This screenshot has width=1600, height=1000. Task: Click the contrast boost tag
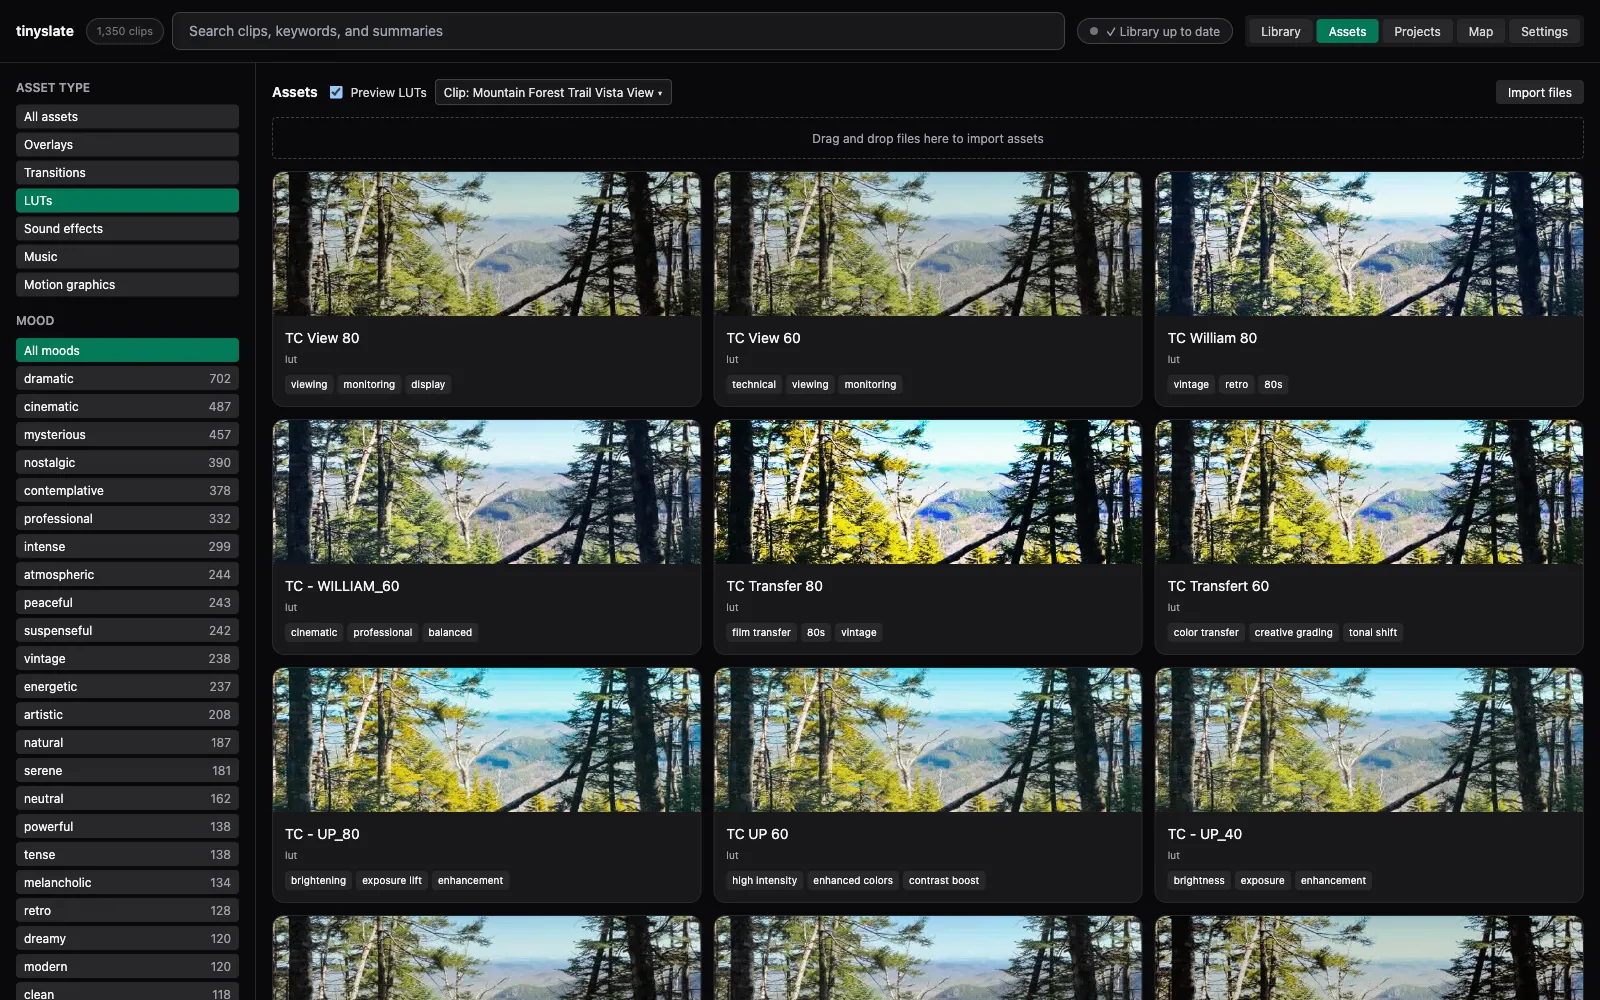pos(943,881)
